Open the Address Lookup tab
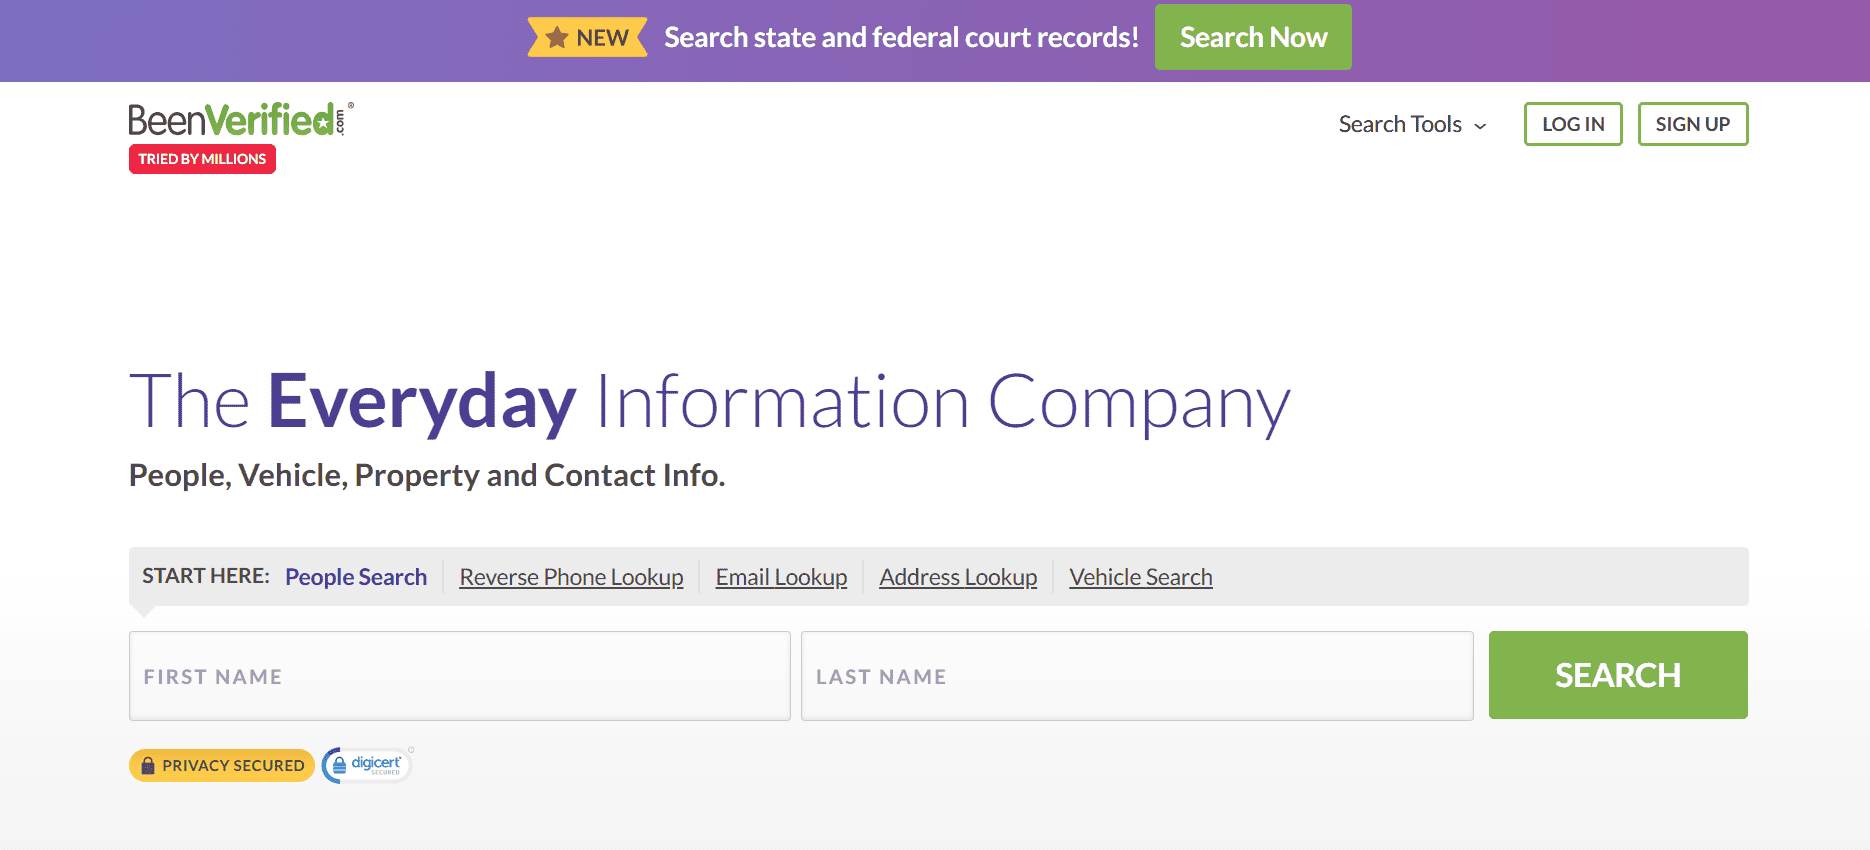The width and height of the screenshot is (1870, 850). (x=958, y=577)
